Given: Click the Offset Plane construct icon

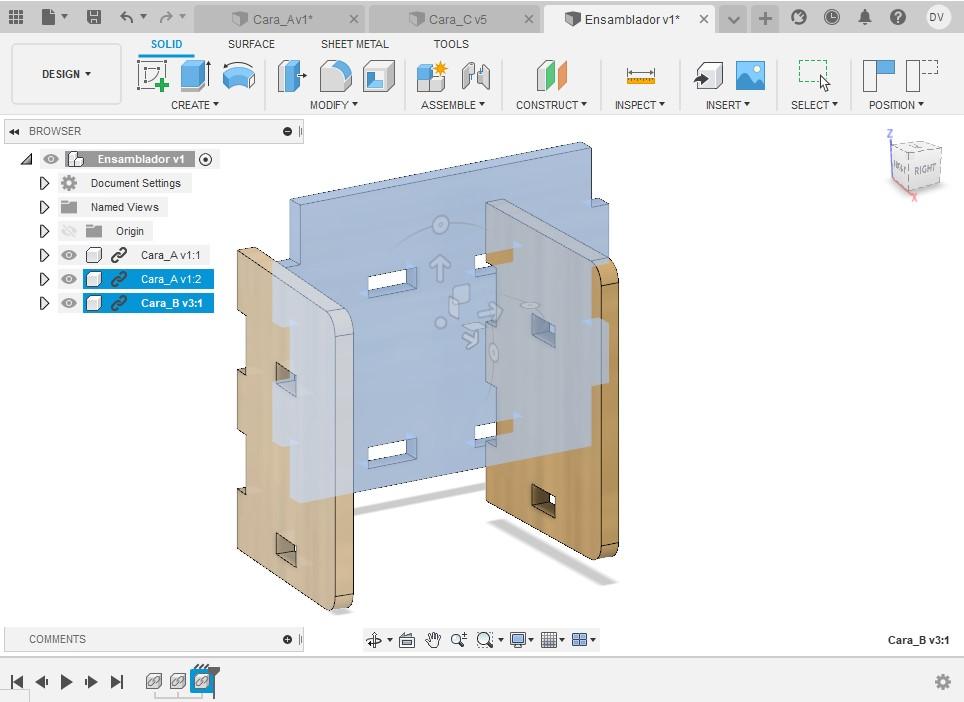Looking at the screenshot, I should 551,76.
